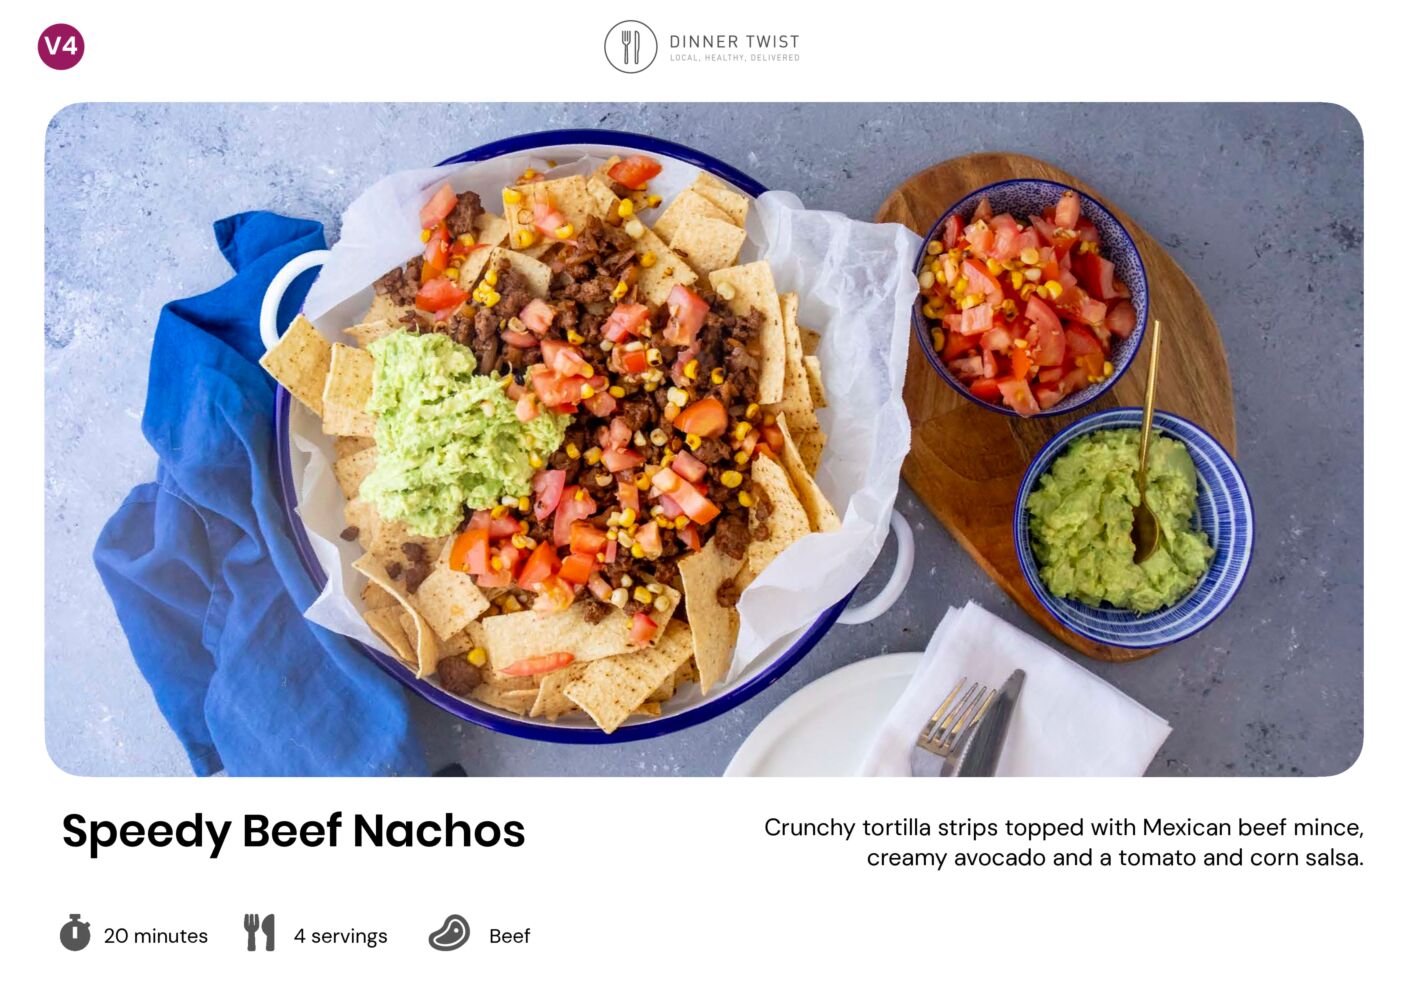This screenshot has height=992, width=1403.
Task: Select the DINNER TWIST brand text
Action: tap(734, 41)
